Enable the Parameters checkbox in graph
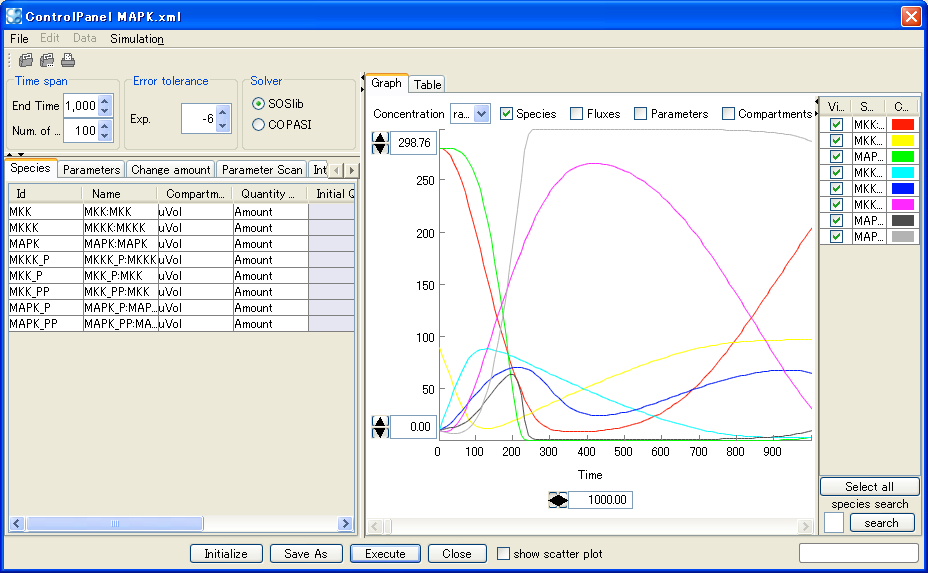Image resolution: width=928 pixels, height=573 pixels. pos(640,114)
